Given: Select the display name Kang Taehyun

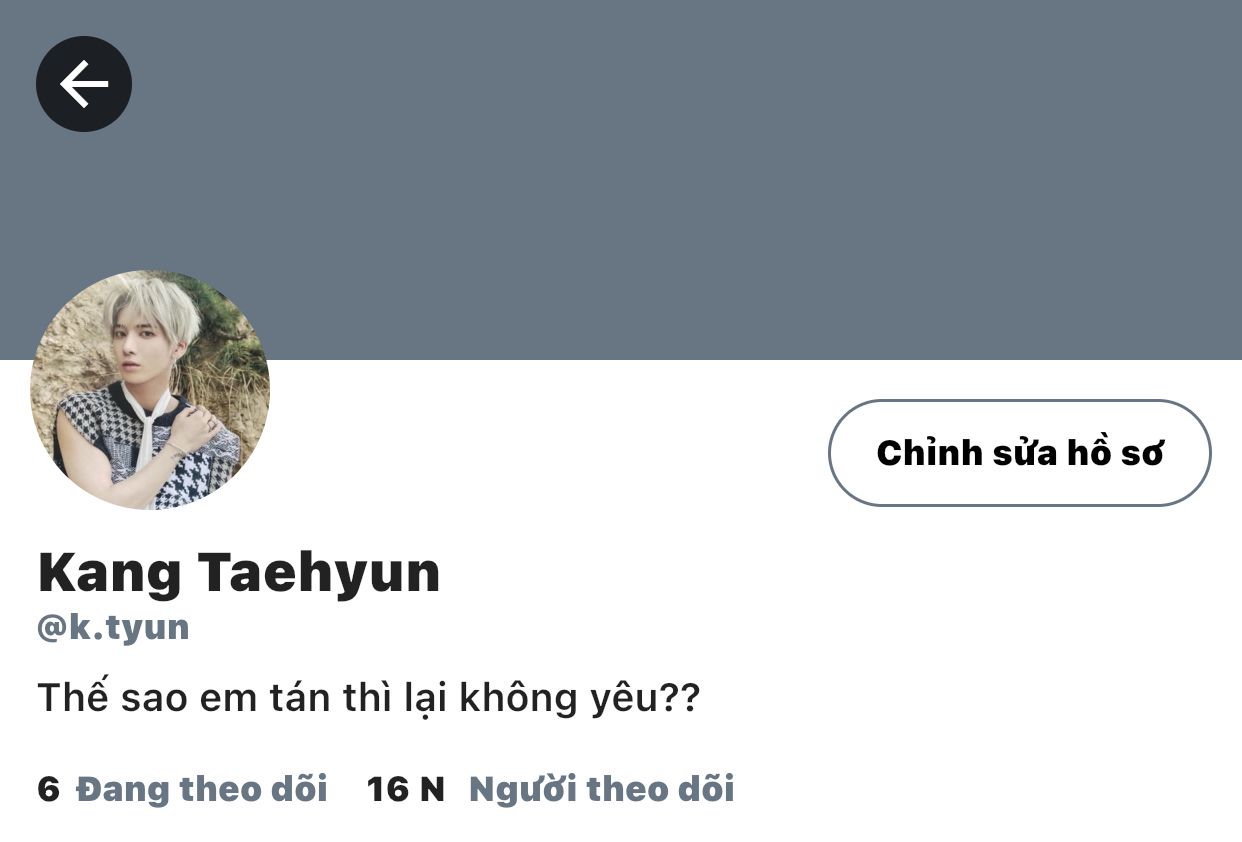Looking at the screenshot, I should [239, 573].
